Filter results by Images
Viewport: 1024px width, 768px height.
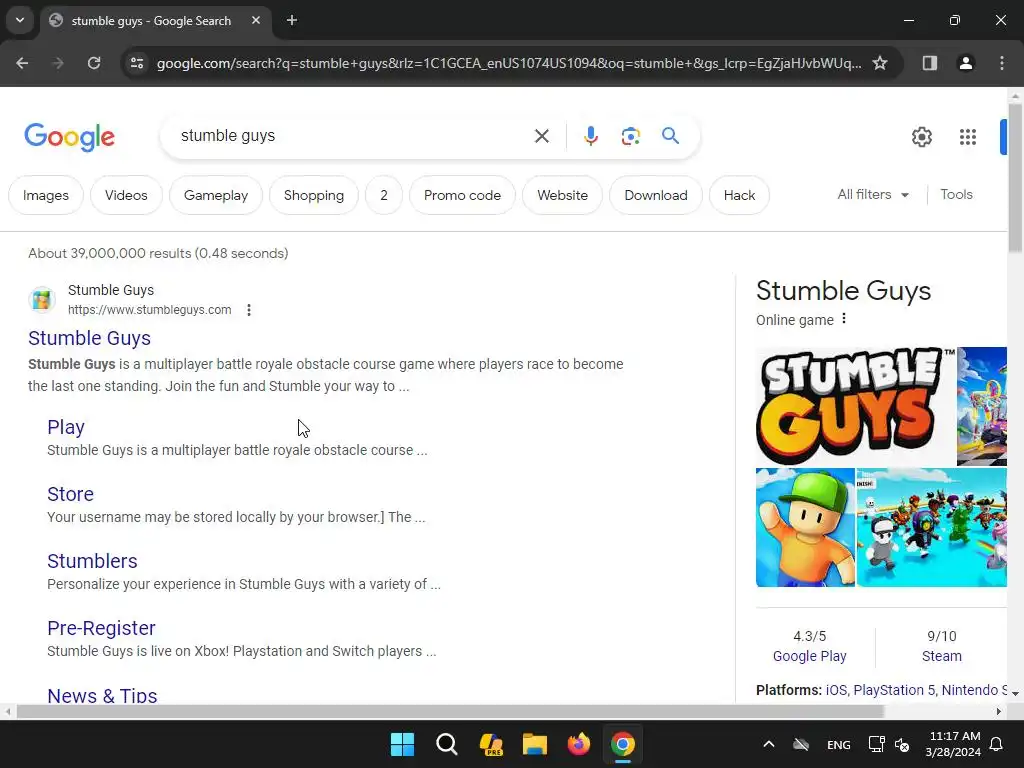[46, 195]
